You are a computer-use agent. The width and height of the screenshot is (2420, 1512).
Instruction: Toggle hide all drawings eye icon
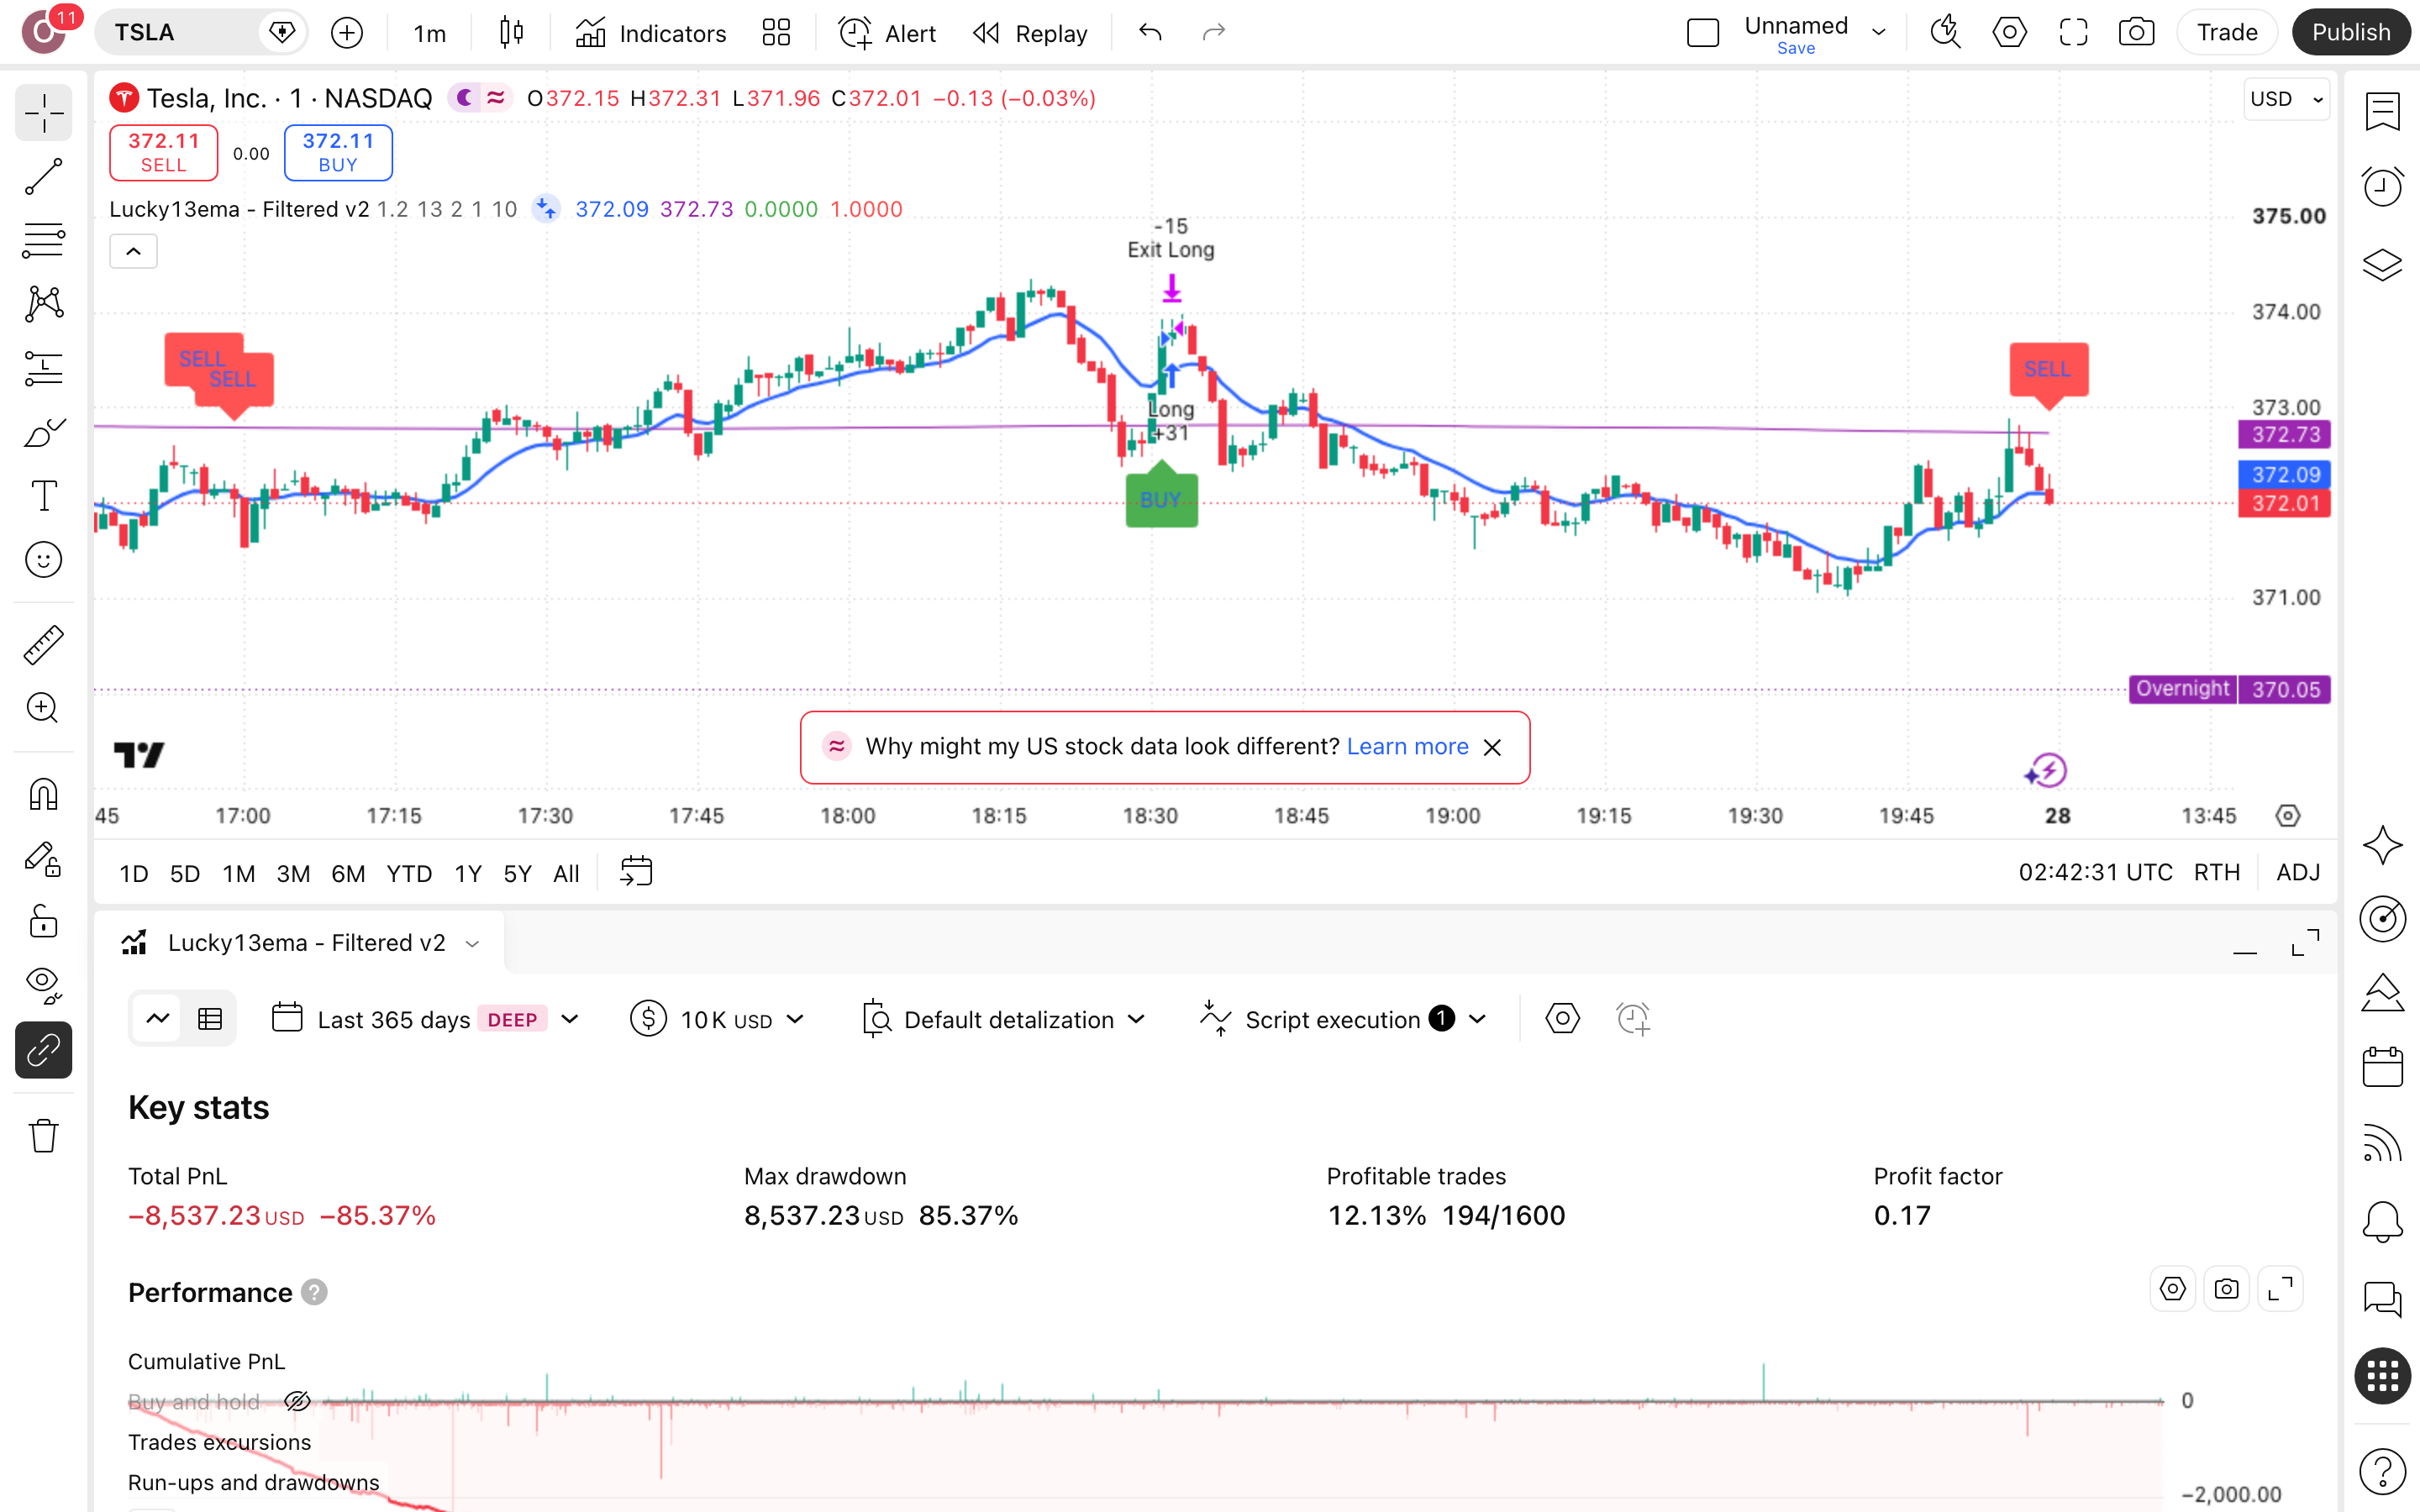click(x=43, y=985)
